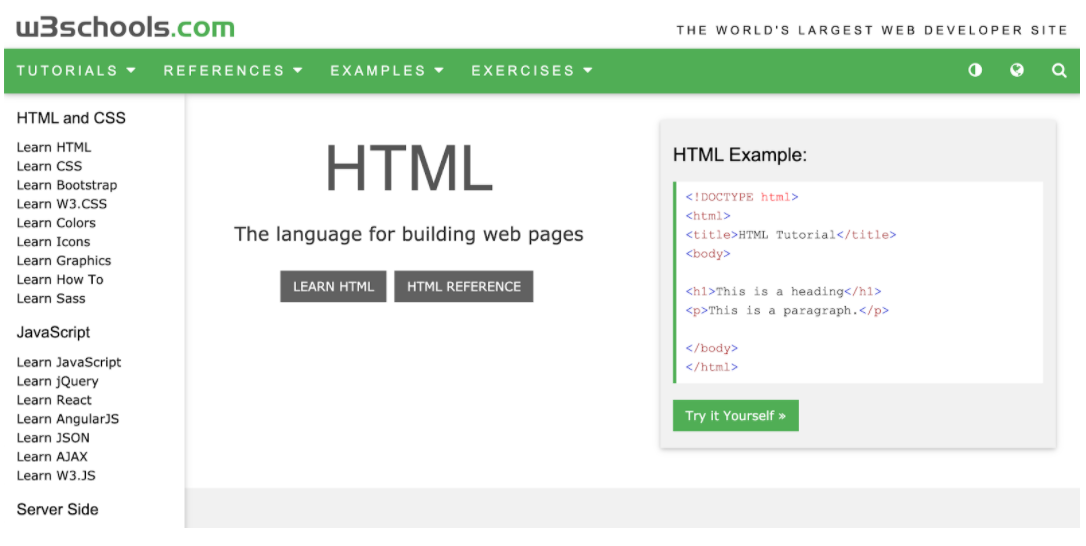Select the Learn Graphics link
The image size is (1086, 546).
[64, 261]
